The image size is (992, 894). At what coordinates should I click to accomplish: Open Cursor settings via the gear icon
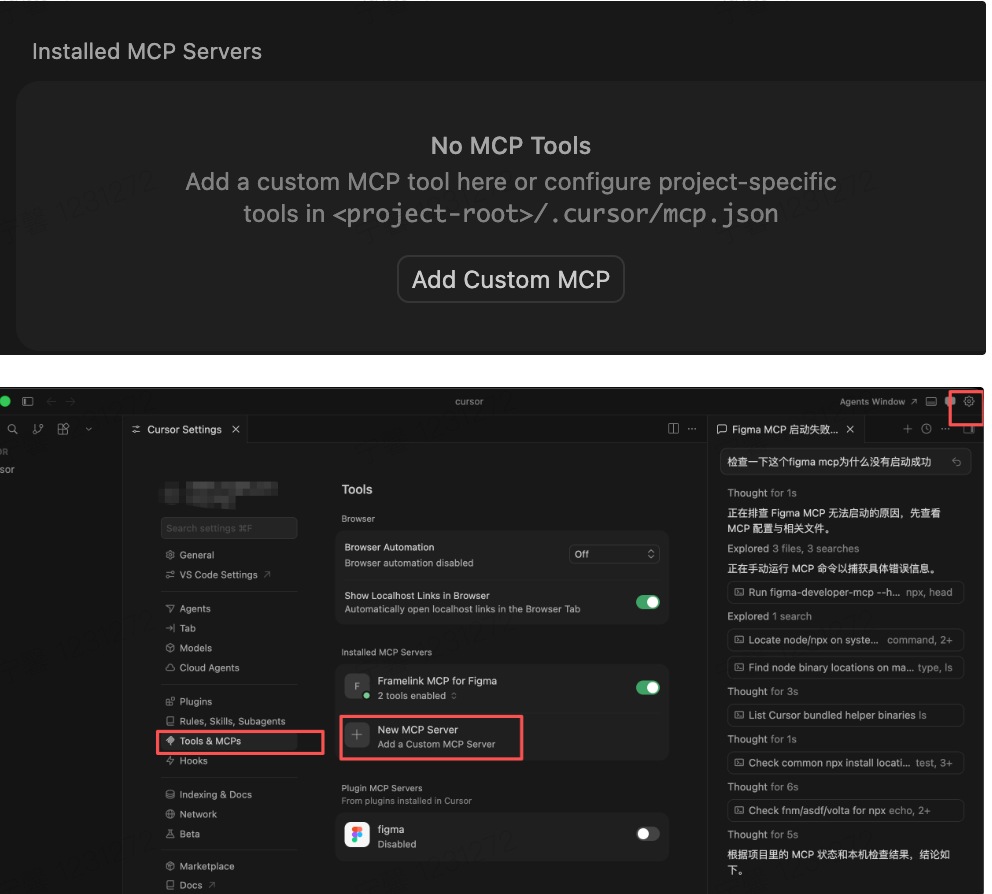969,401
